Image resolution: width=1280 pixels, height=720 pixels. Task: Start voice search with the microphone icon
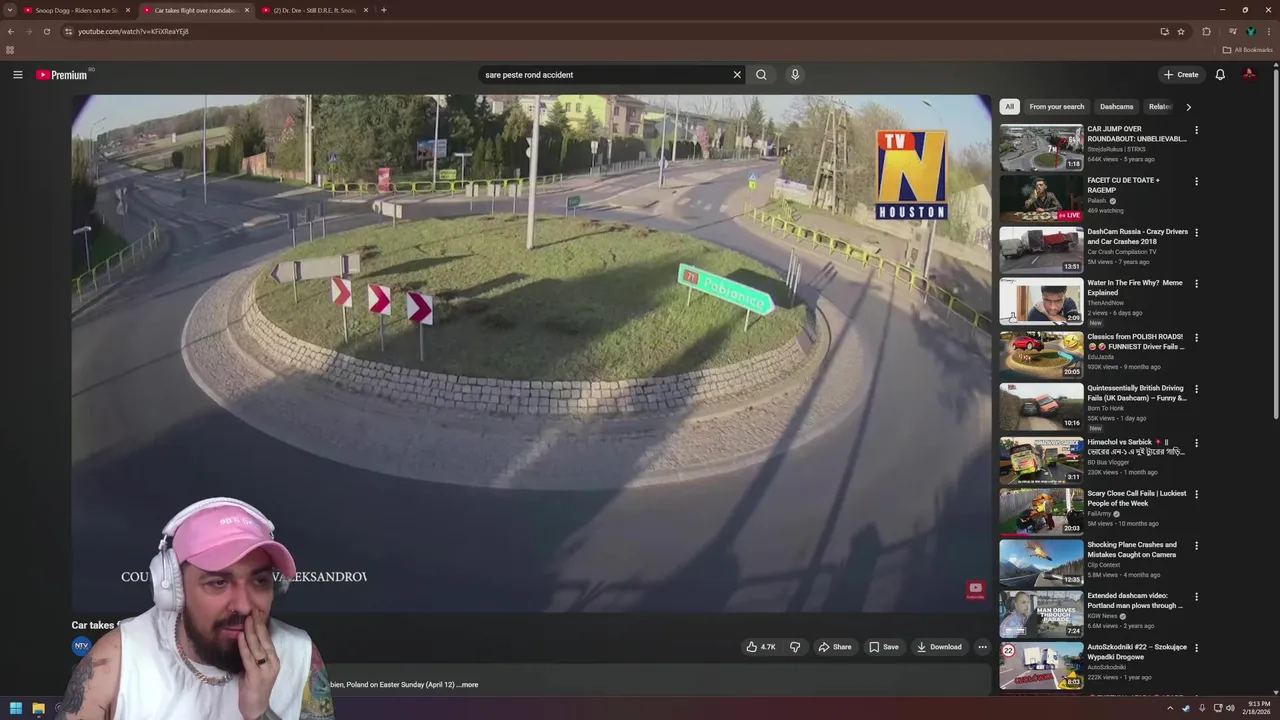[795, 74]
